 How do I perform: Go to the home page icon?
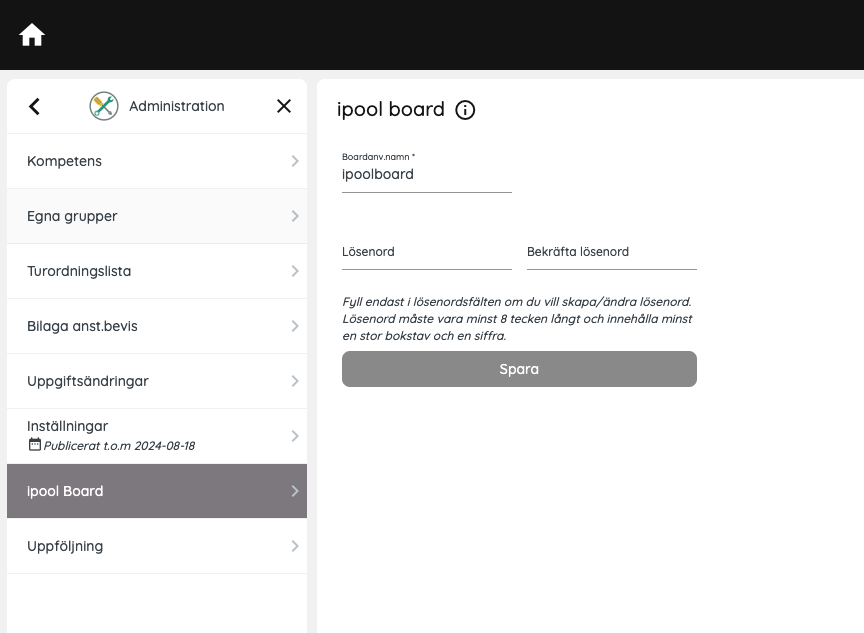[32, 35]
